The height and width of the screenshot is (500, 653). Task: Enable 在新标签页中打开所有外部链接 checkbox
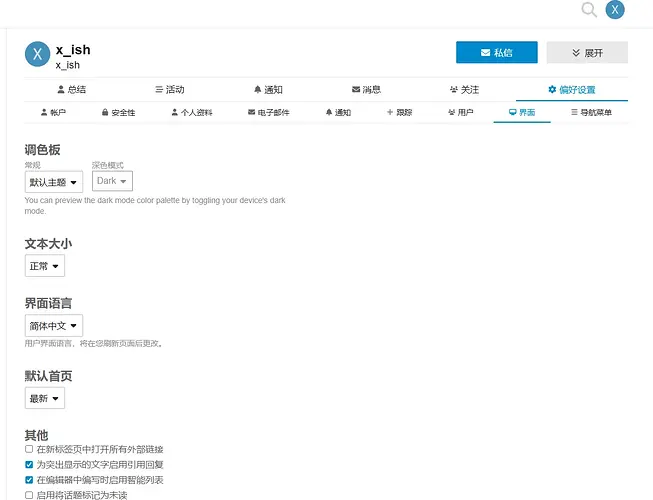(29, 450)
